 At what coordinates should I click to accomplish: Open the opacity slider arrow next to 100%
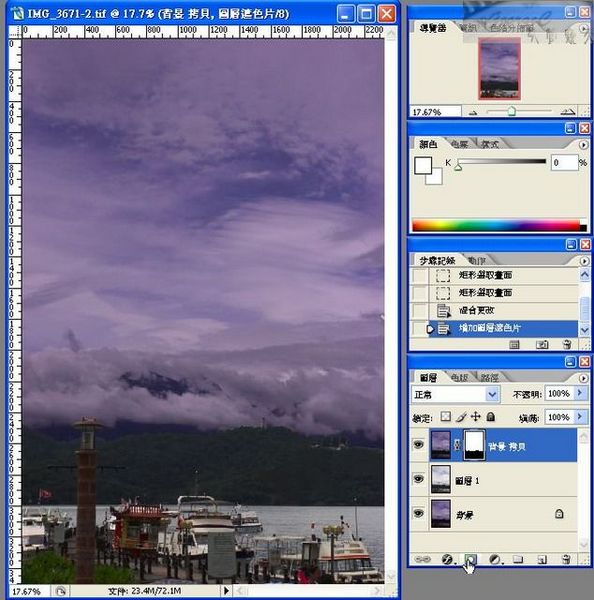(x=580, y=393)
